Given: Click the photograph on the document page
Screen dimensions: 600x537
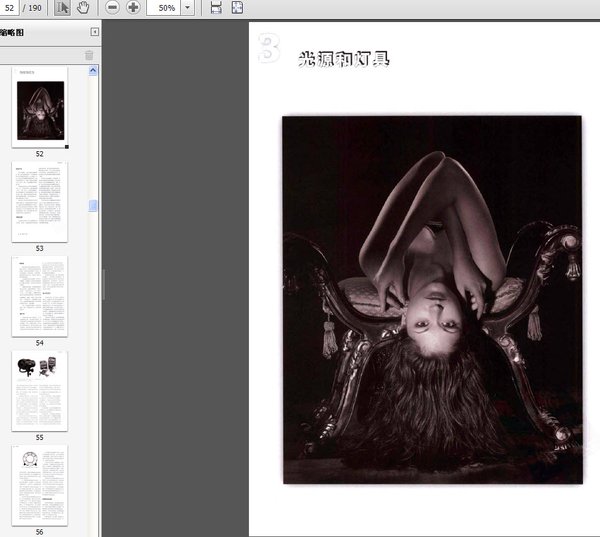Looking at the screenshot, I should [432, 300].
